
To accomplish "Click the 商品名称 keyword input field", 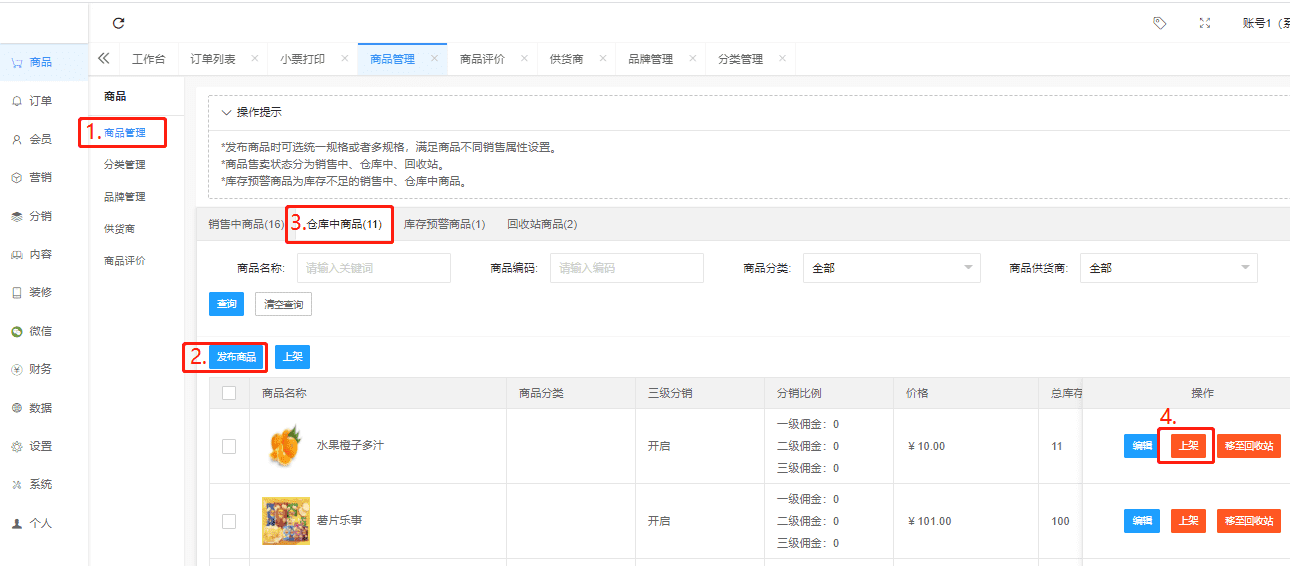I will pyautogui.click(x=374, y=268).
